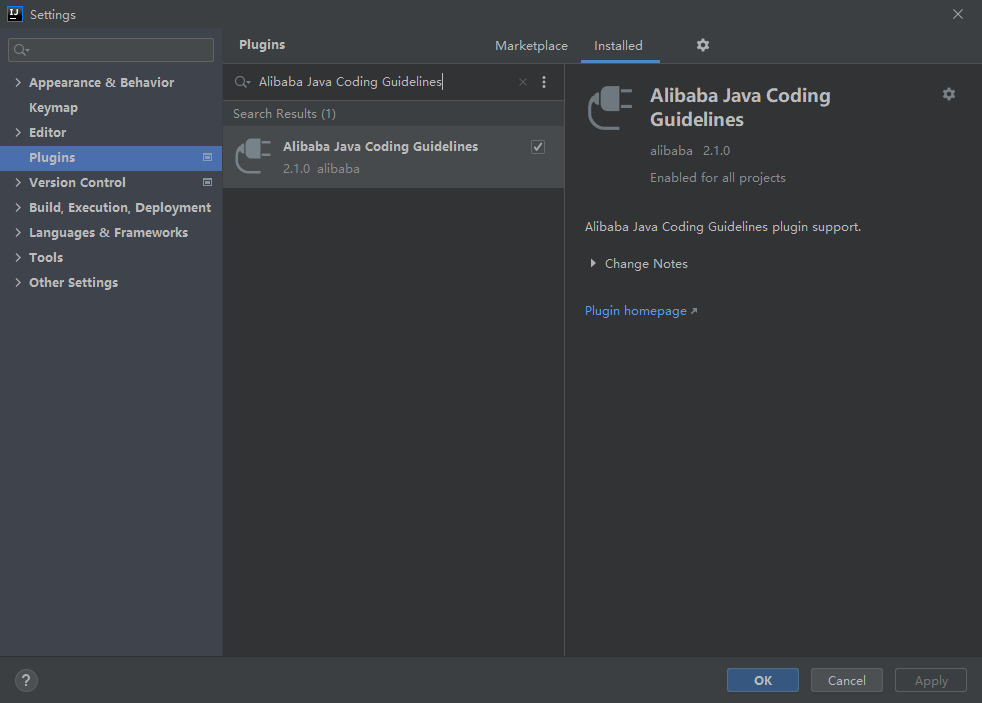Expand Build, Execution, Deployment node
Image resolution: width=982 pixels, height=703 pixels.
18,207
